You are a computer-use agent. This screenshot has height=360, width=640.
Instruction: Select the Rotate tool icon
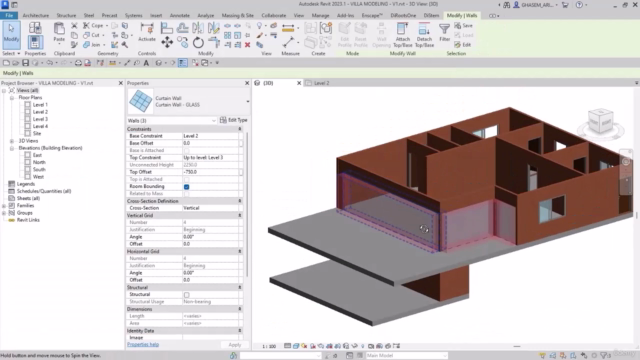198,42
